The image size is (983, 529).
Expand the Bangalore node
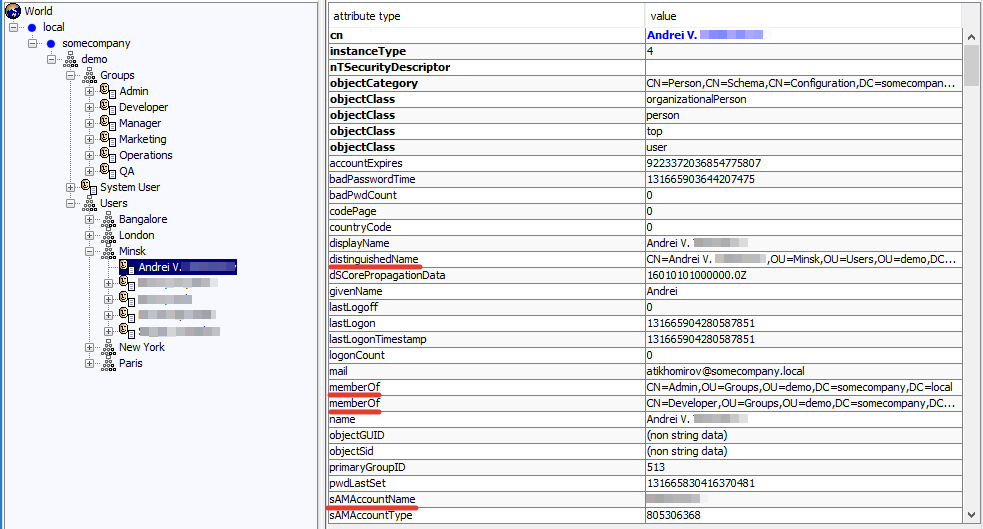click(90, 219)
